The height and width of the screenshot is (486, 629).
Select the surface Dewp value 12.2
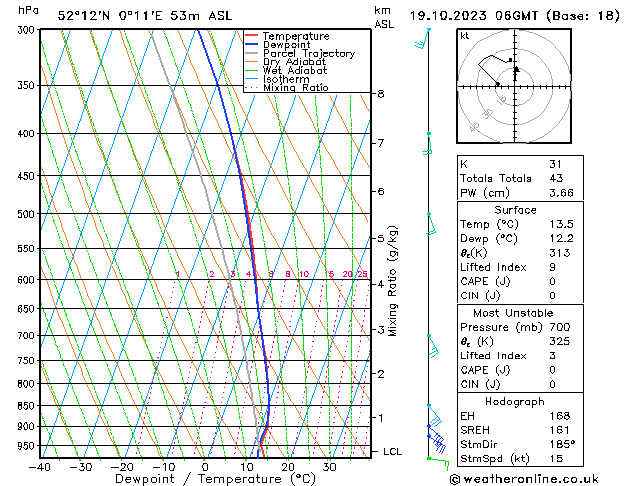561,238
